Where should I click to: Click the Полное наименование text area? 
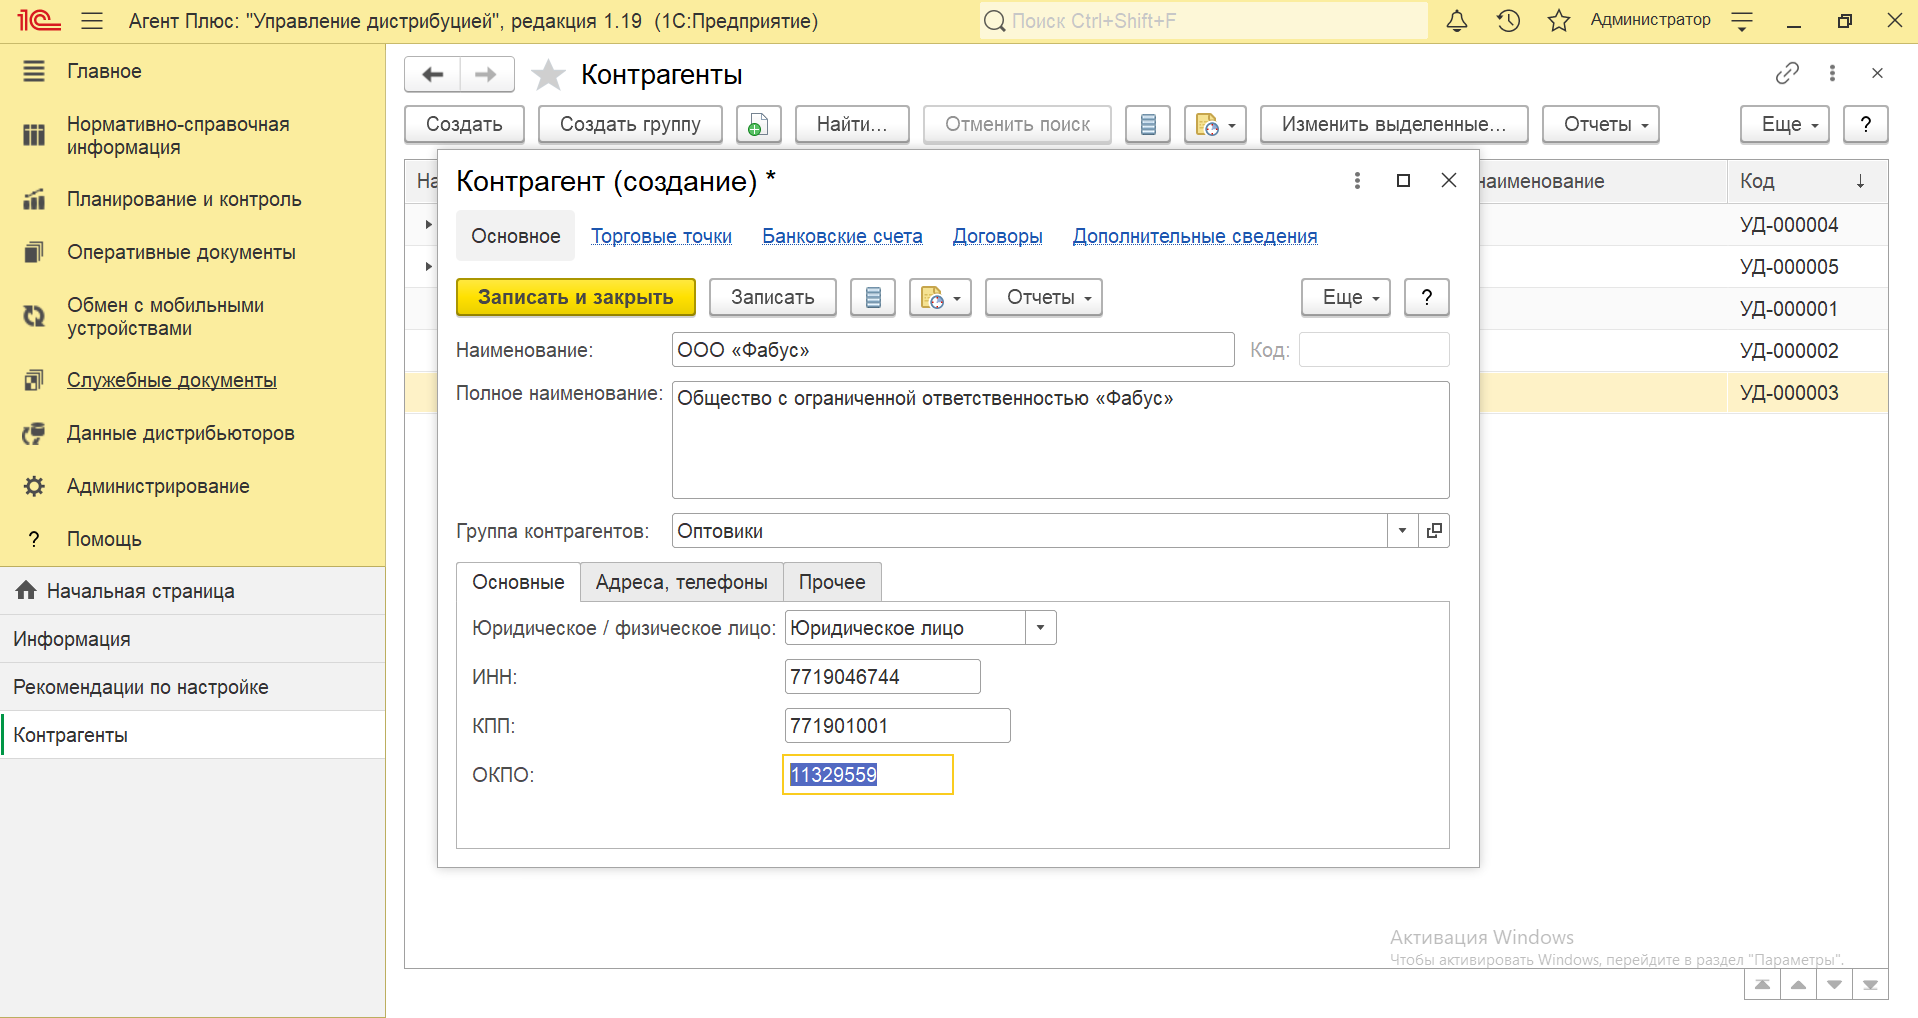click(1060, 440)
